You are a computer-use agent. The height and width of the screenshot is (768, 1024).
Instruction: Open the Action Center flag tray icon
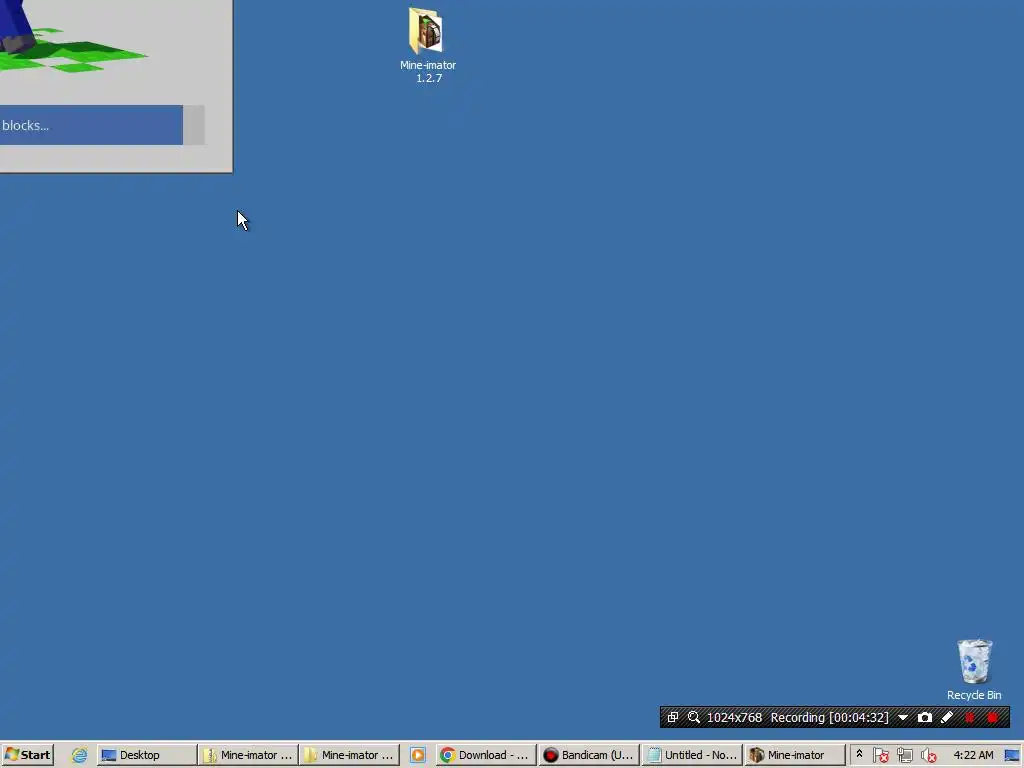click(880, 756)
